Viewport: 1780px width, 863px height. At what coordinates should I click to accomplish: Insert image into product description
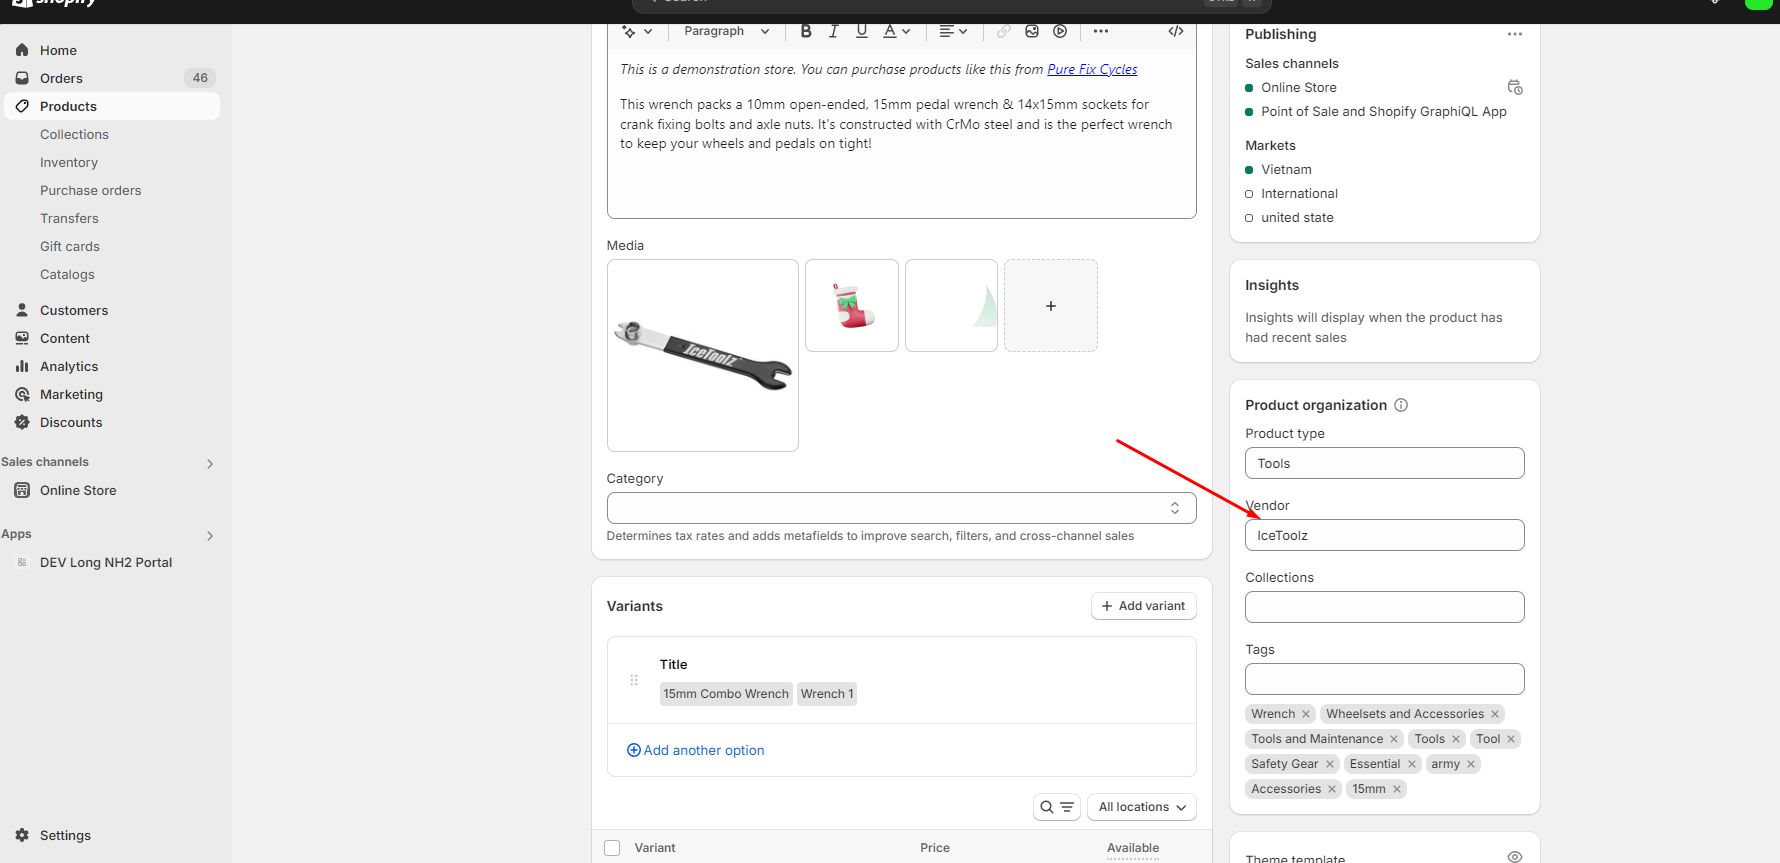[x=1032, y=31]
